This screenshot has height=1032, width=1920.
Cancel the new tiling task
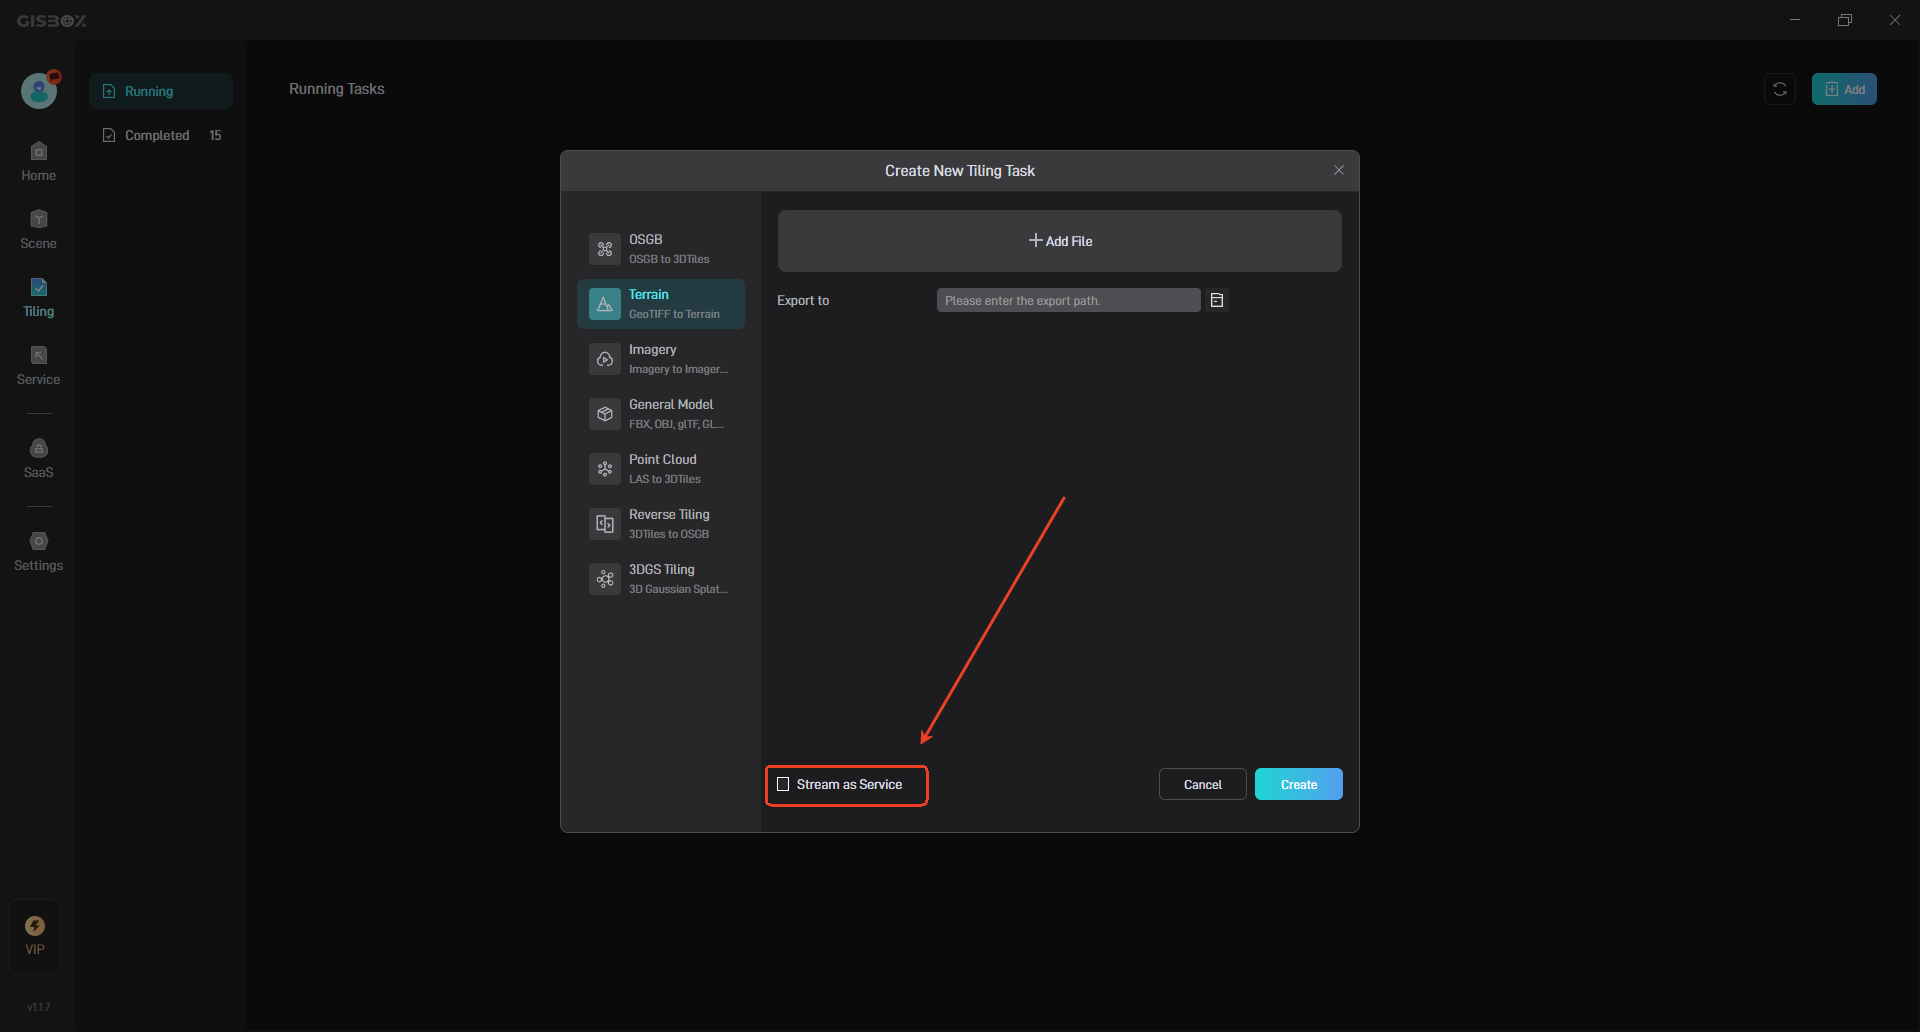[1202, 785]
